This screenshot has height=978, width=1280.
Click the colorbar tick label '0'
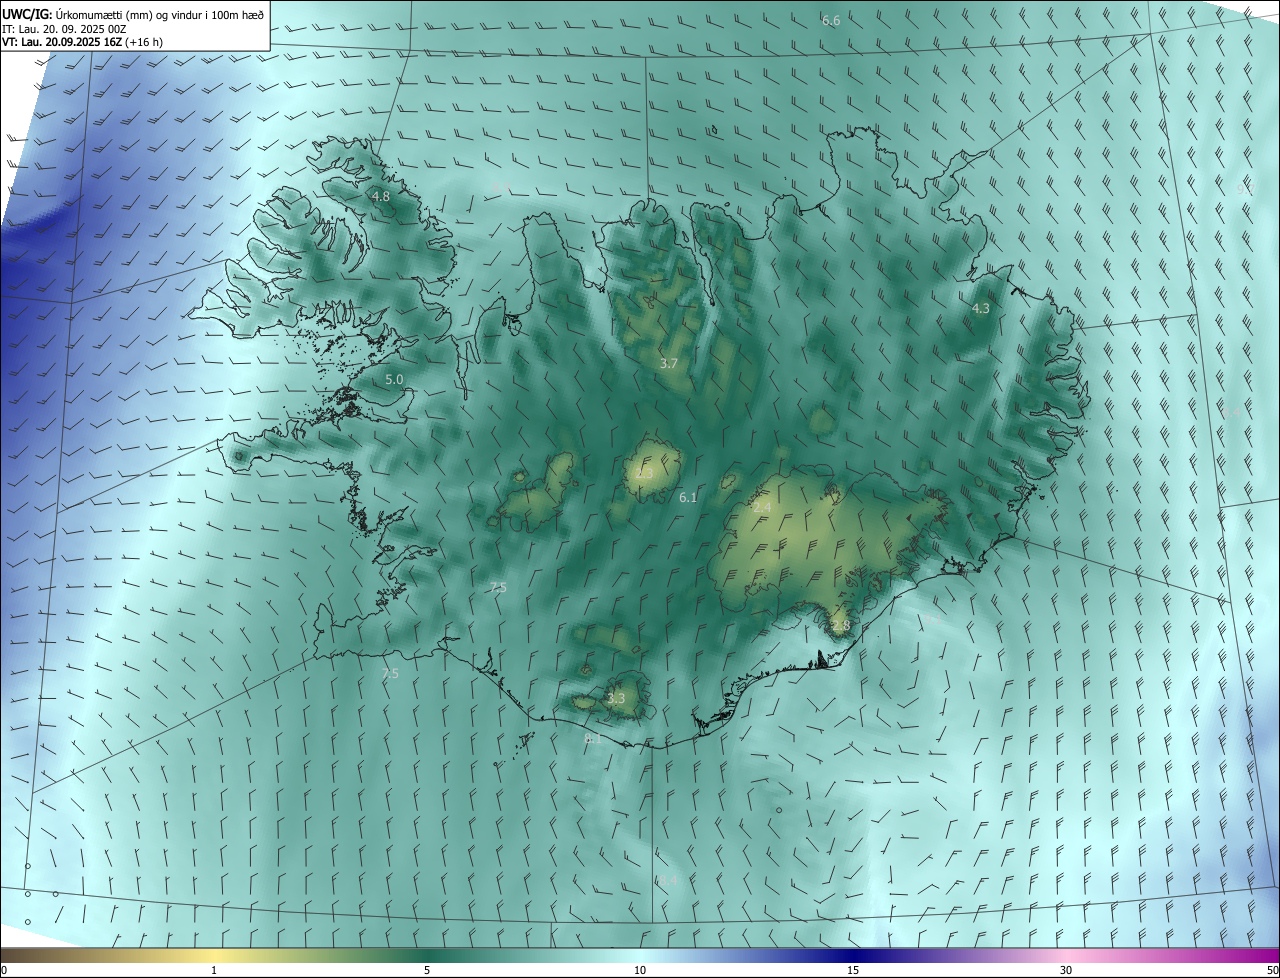click(3, 970)
